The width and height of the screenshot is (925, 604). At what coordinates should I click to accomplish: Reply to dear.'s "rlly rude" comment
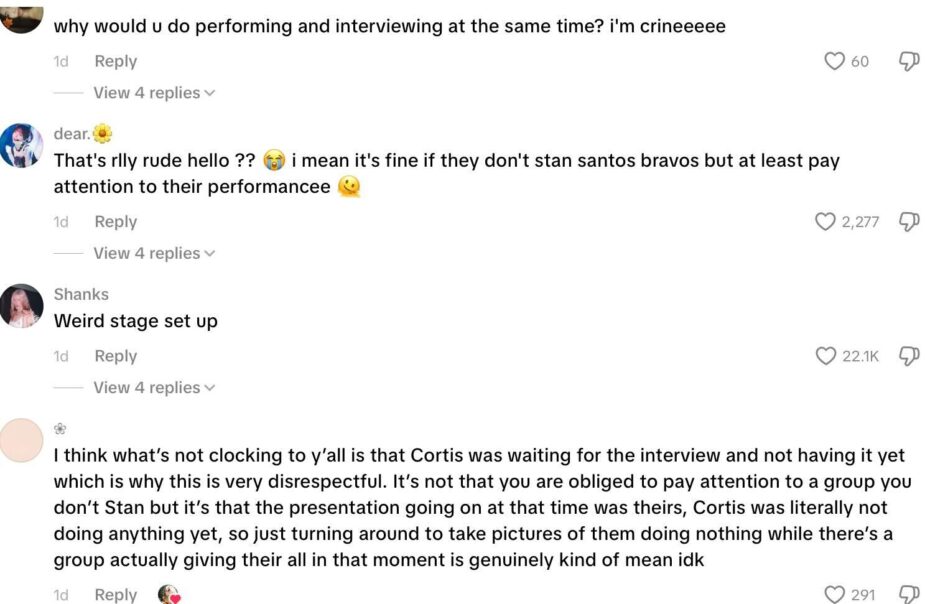tap(115, 222)
